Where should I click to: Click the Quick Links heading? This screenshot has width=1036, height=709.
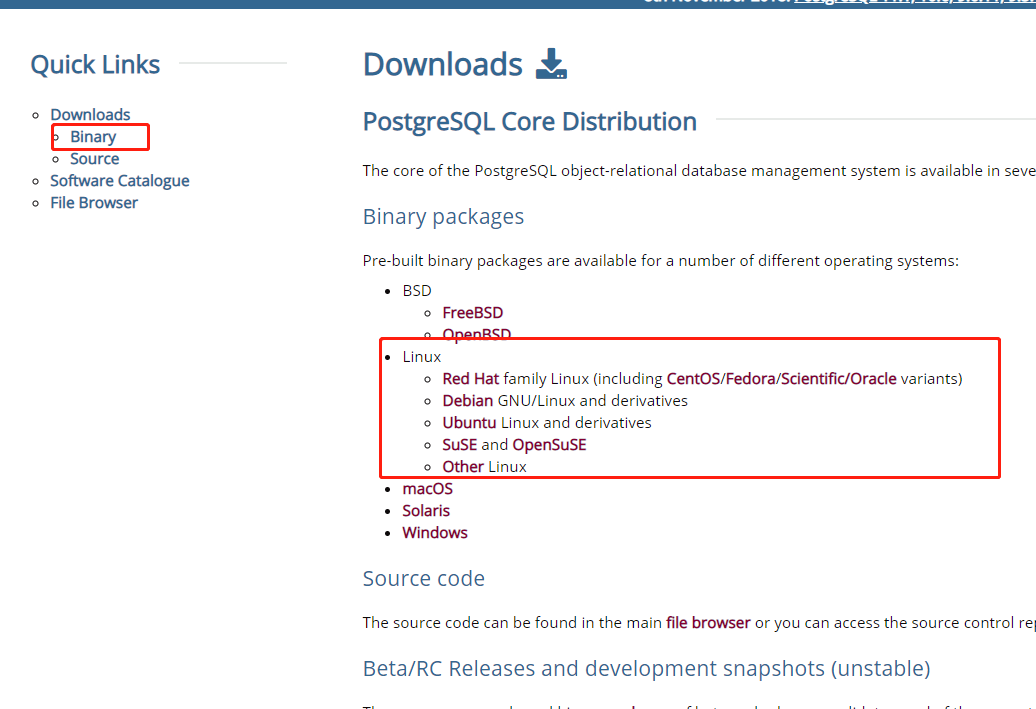point(95,65)
